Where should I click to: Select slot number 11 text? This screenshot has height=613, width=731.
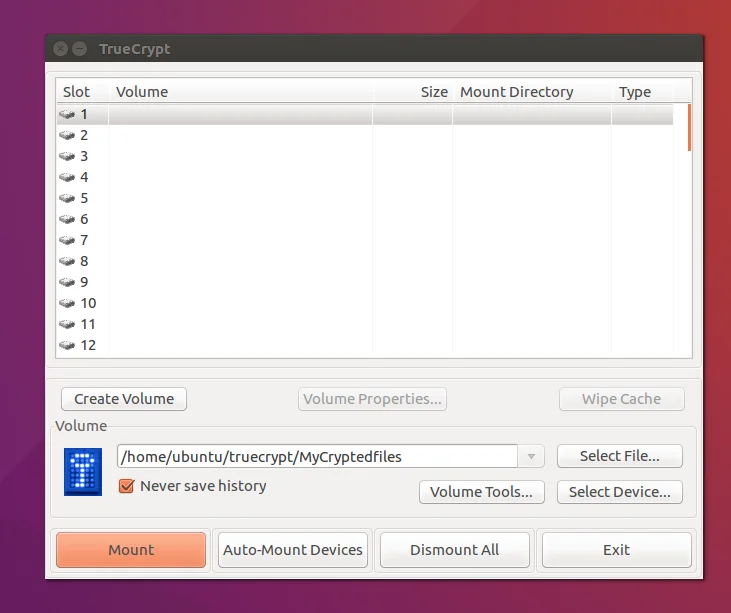(x=88, y=324)
